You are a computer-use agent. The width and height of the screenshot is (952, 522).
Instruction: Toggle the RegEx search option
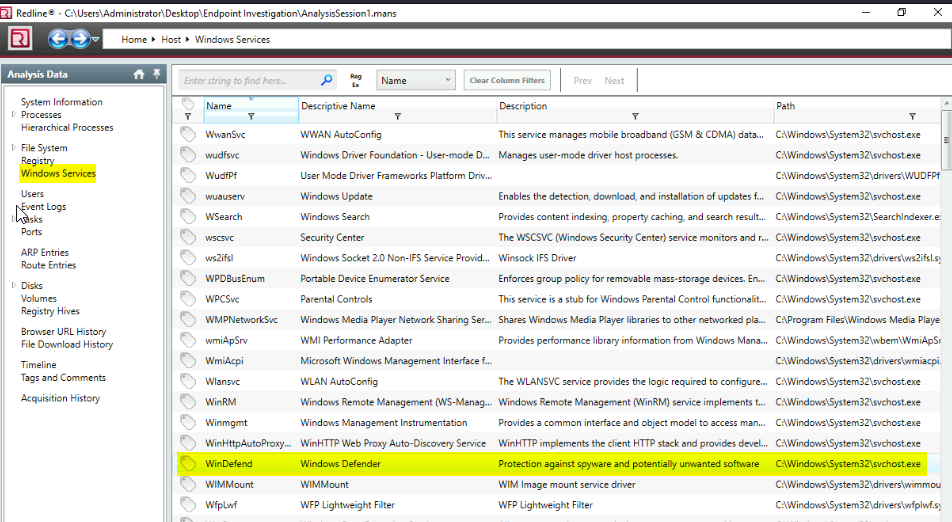(356, 80)
